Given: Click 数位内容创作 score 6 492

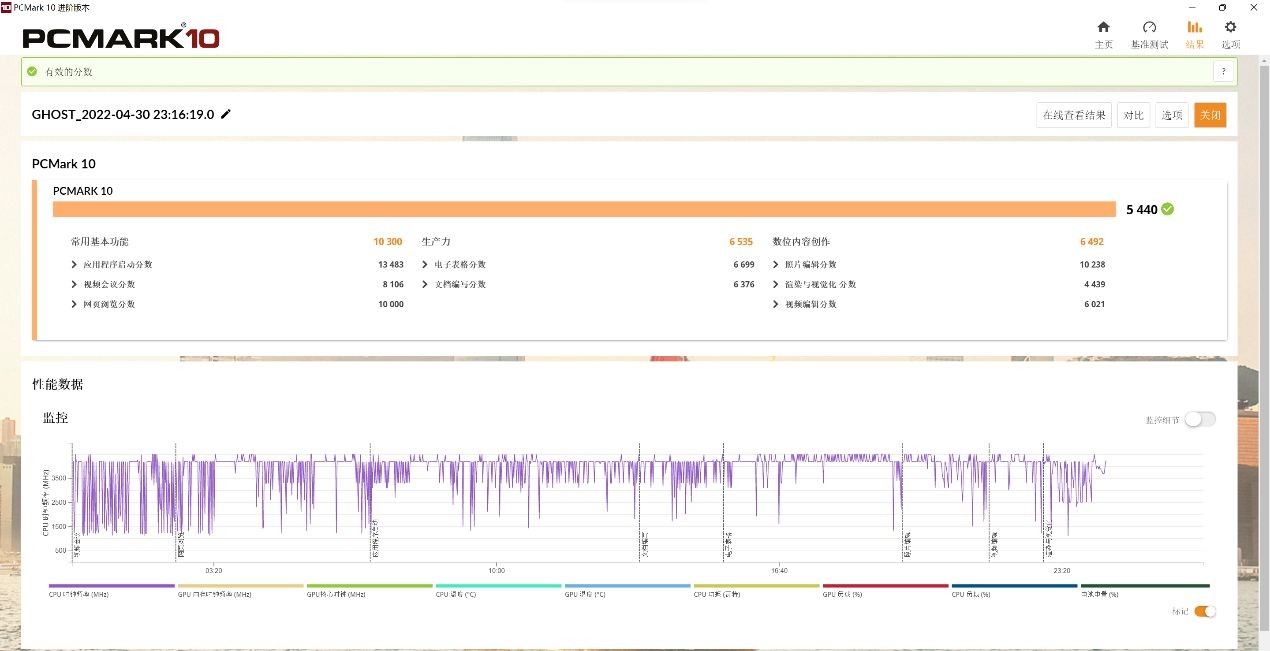Looking at the screenshot, I should pyautogui.click(x=1091, y=242).
